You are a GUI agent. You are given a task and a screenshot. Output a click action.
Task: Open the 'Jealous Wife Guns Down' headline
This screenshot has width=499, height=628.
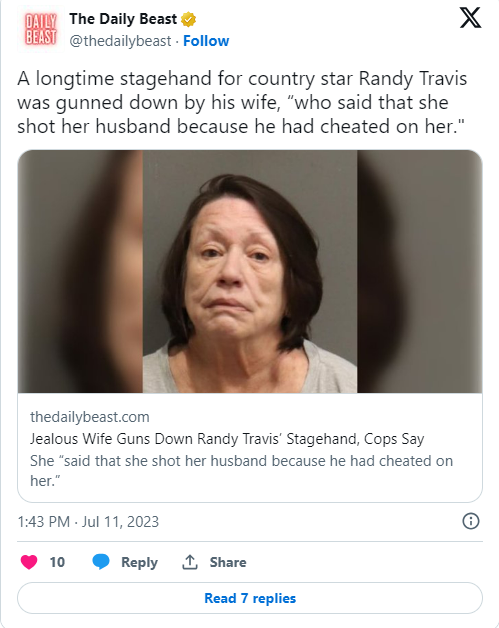[x=227, y=439]
